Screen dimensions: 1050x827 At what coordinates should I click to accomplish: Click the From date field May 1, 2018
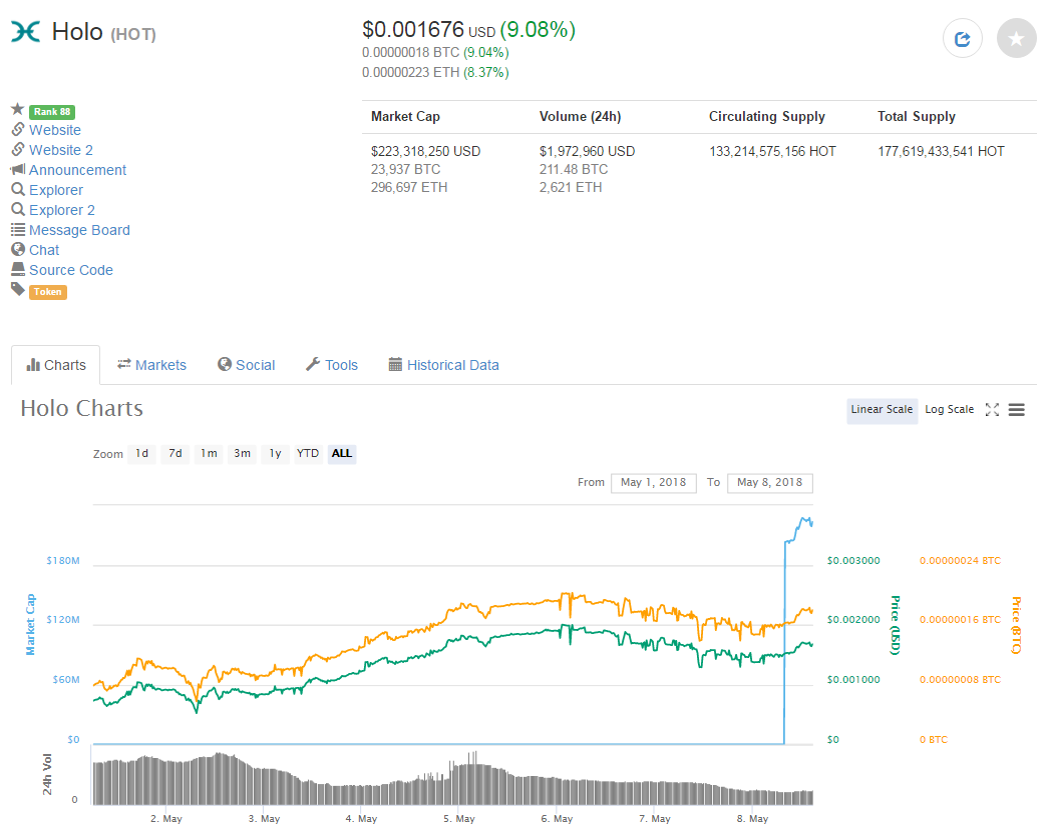[654, 482]
